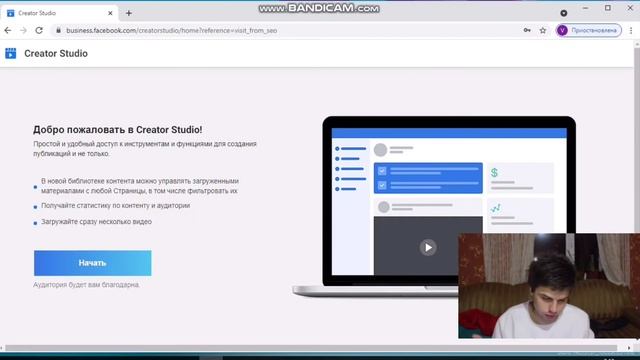Reload the page with refresh icon

39,30
